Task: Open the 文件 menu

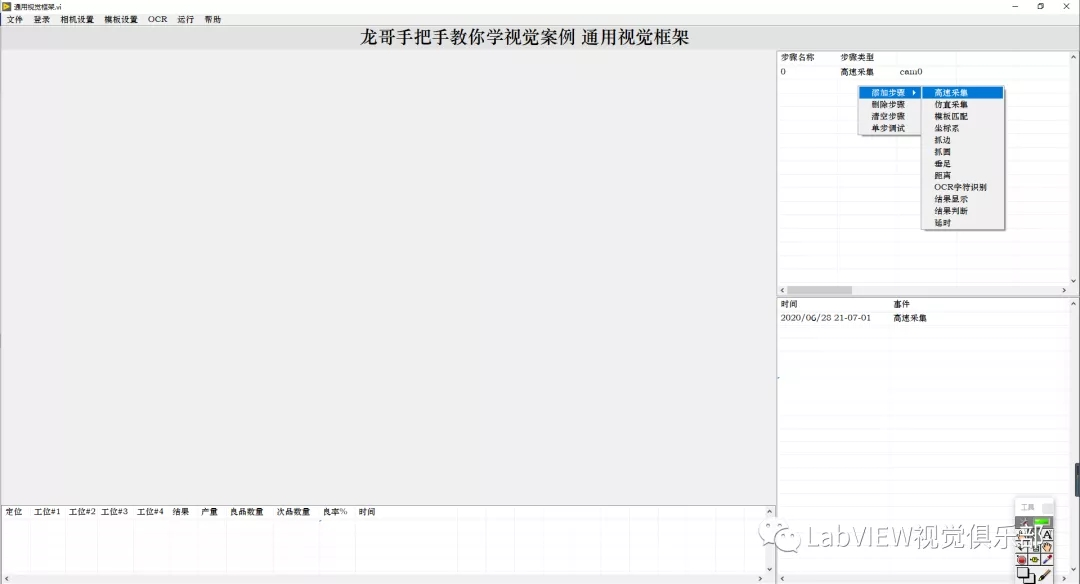Action: coord(14,19)
